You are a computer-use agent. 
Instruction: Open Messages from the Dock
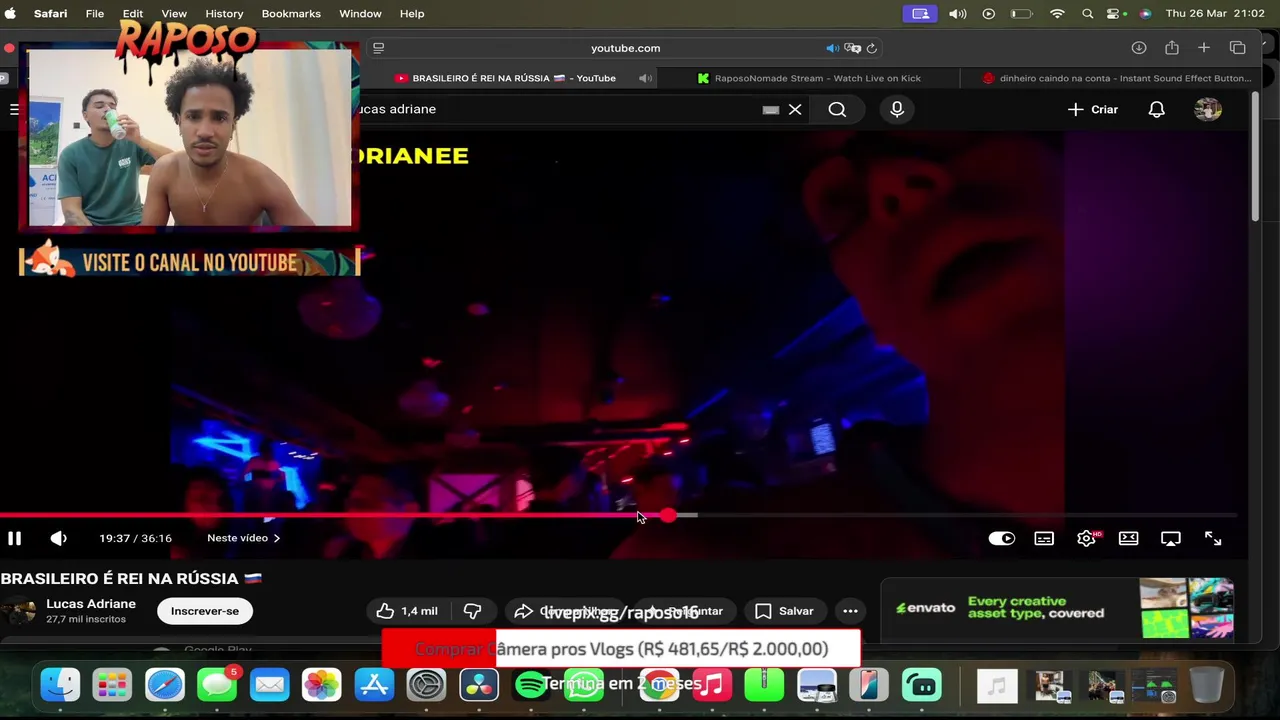point(217,685)
